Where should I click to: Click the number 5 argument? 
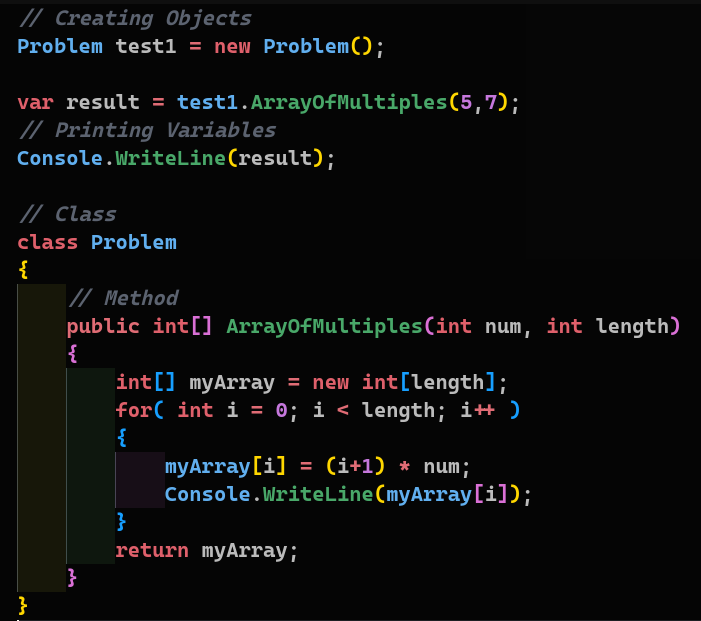point(466,102)
